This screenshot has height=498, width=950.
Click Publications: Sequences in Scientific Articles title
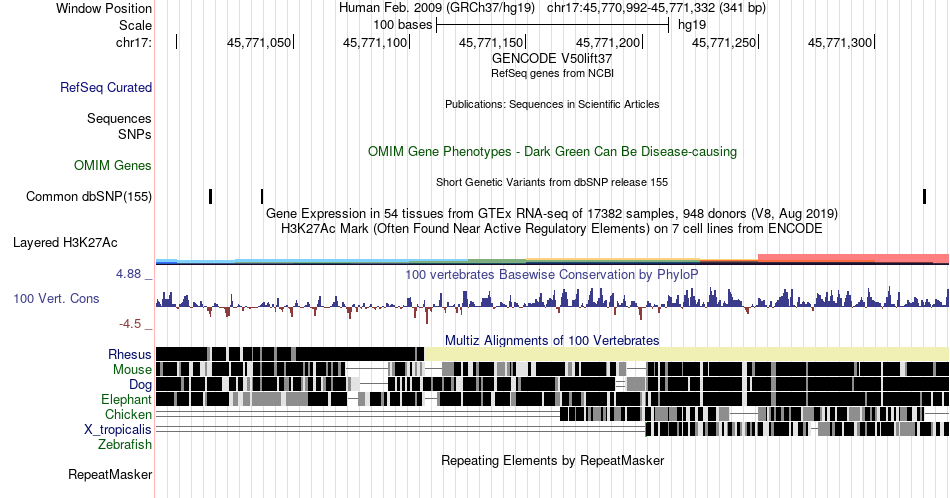point(552,104)
